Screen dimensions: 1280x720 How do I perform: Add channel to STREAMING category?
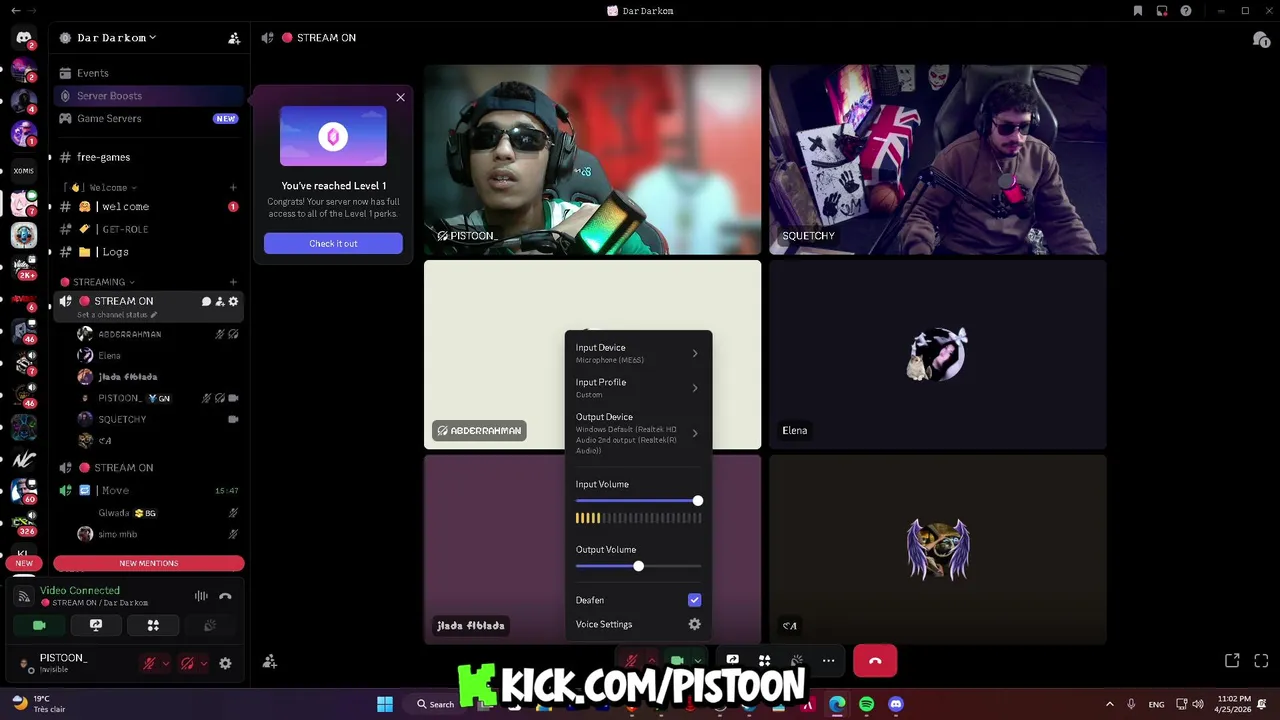tap(233, 282)
